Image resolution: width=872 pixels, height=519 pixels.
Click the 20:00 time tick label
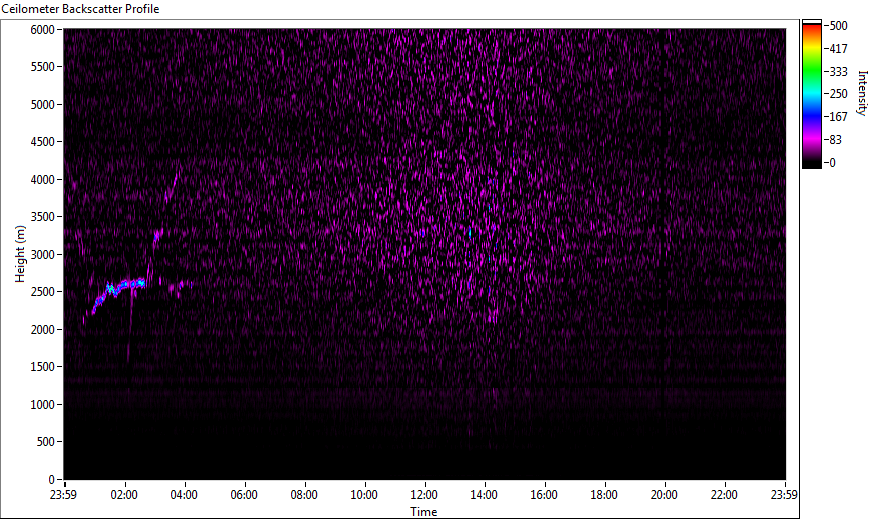click(x=665, y=495)
